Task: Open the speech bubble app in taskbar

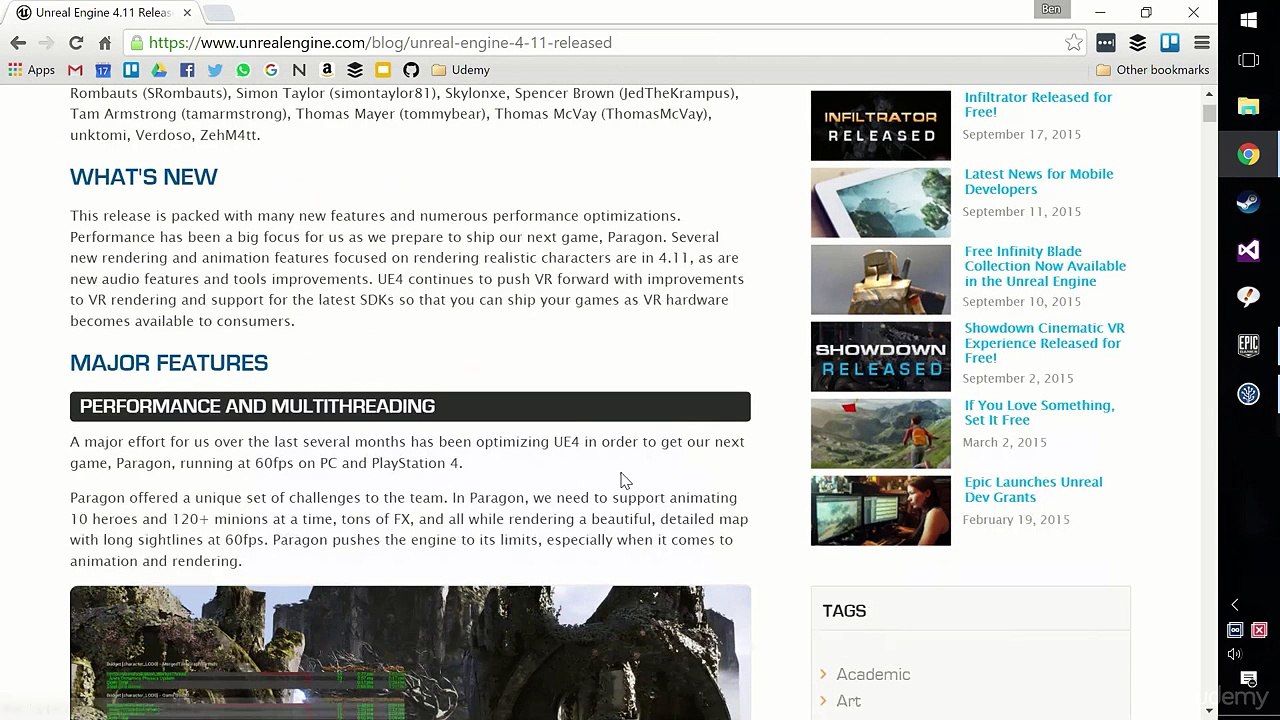Action: point(1248,298)
